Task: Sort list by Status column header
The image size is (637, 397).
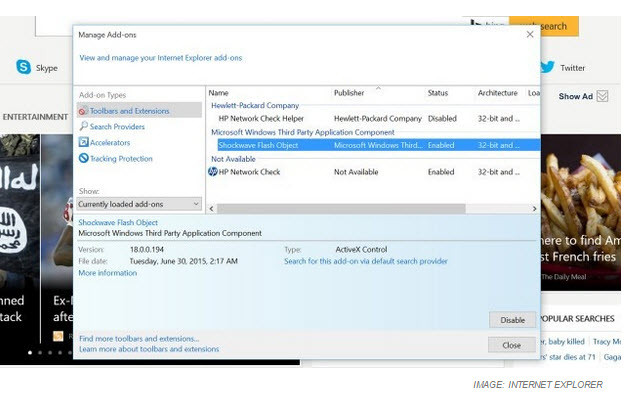Action: 438,93
